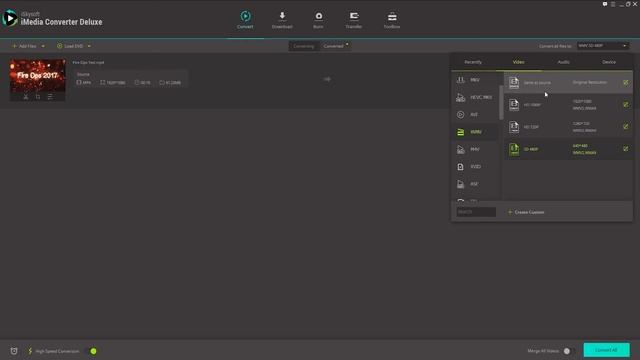Open the Burn section icon
640x360 pixels.
click(318, 16)
